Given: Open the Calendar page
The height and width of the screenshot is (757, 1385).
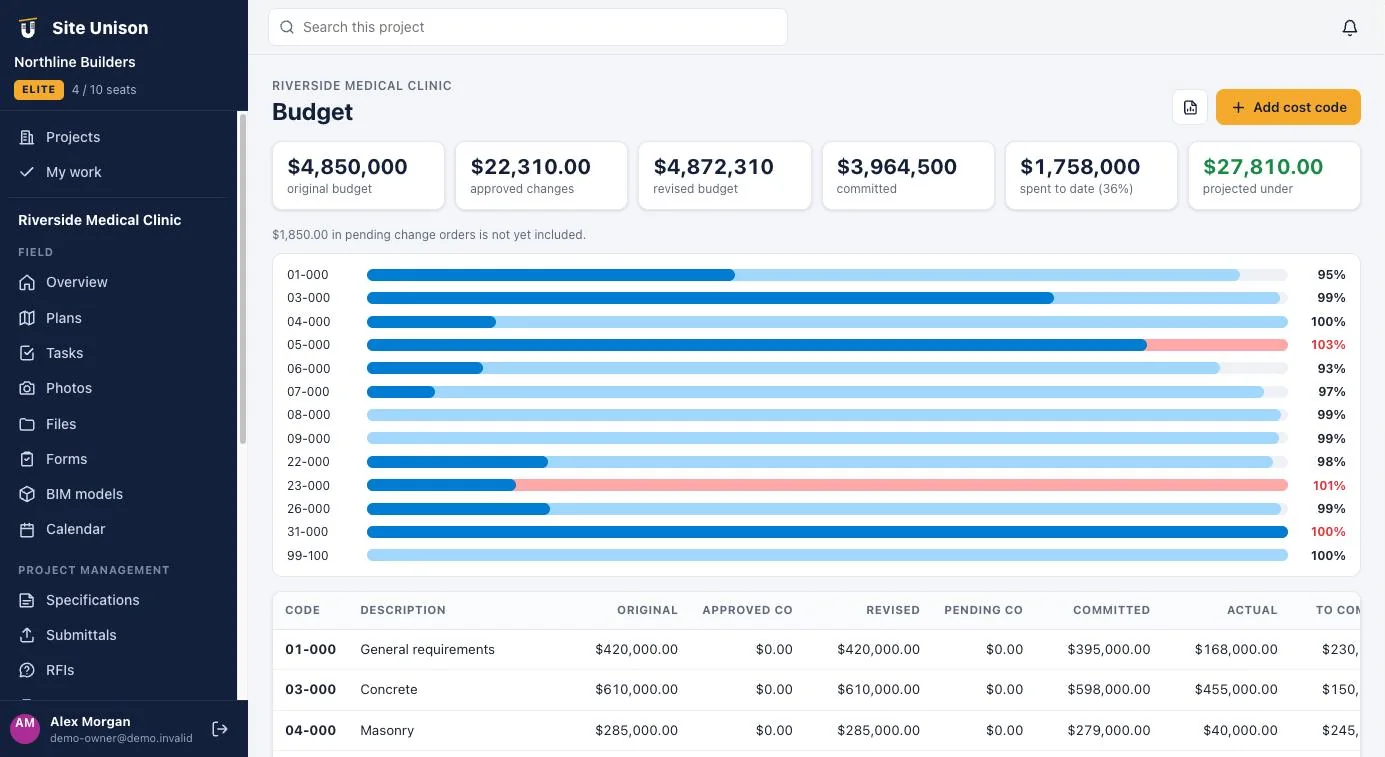Looking at the screenshot, I should click(x=120, y=529).
